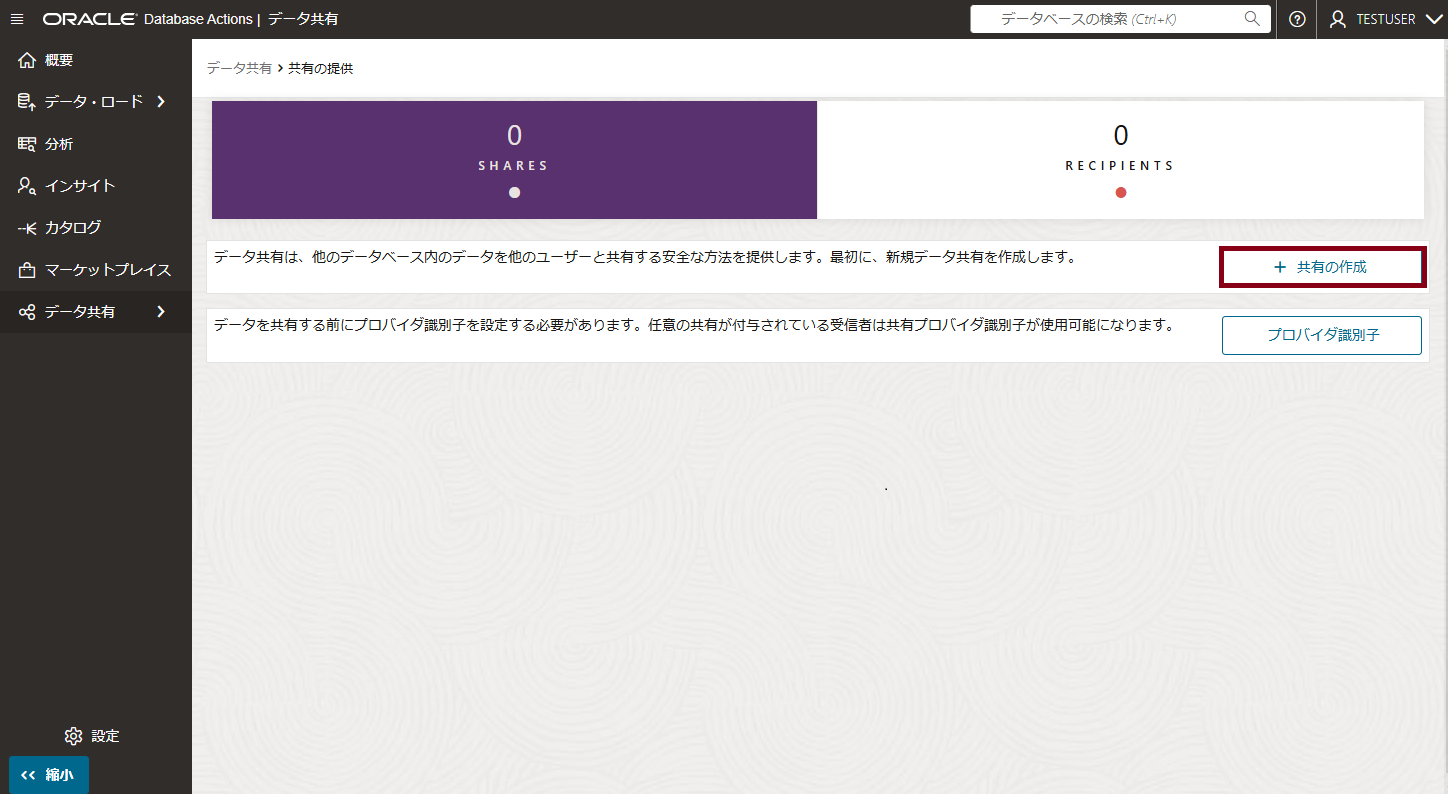Collapse the sidebar with the 縮小 control
1448x794 pixels.
pos(48,774)
